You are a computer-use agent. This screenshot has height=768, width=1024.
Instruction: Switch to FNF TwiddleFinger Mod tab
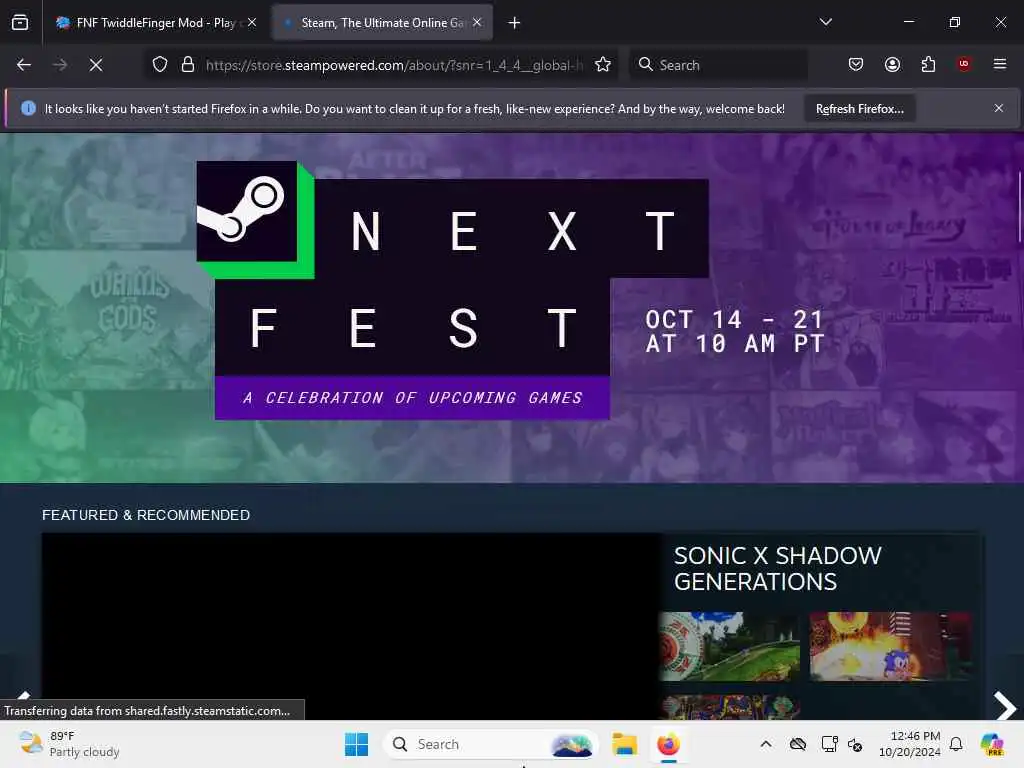pos(155,23)
